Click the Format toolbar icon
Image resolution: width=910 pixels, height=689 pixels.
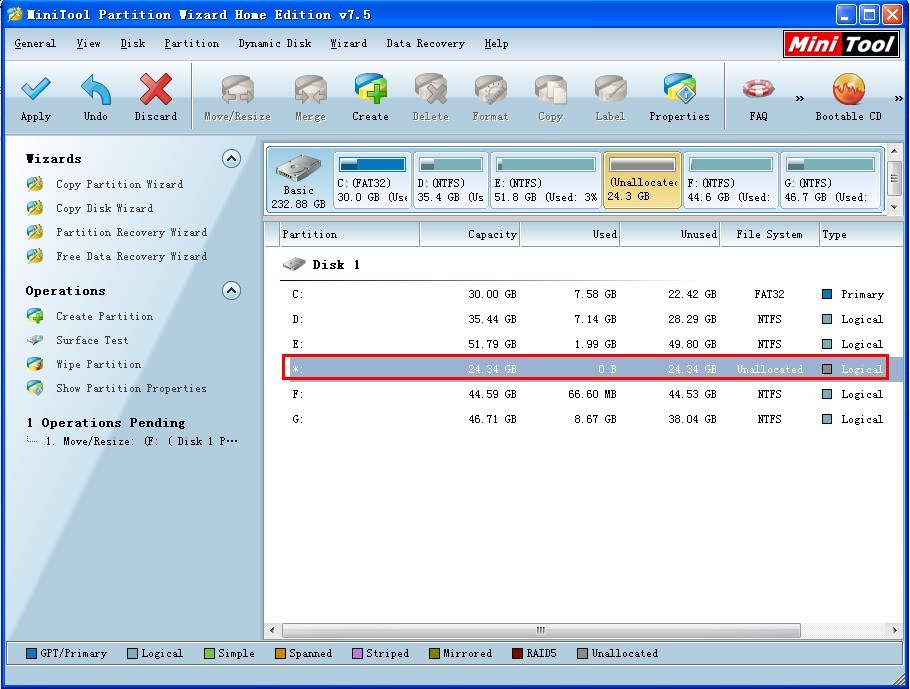click(x=490, y=98)
